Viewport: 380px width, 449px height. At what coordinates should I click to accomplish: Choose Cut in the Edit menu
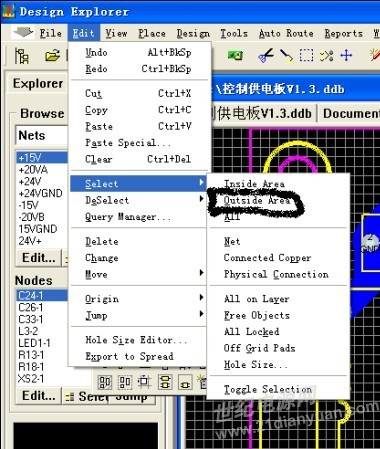[139, 93]
